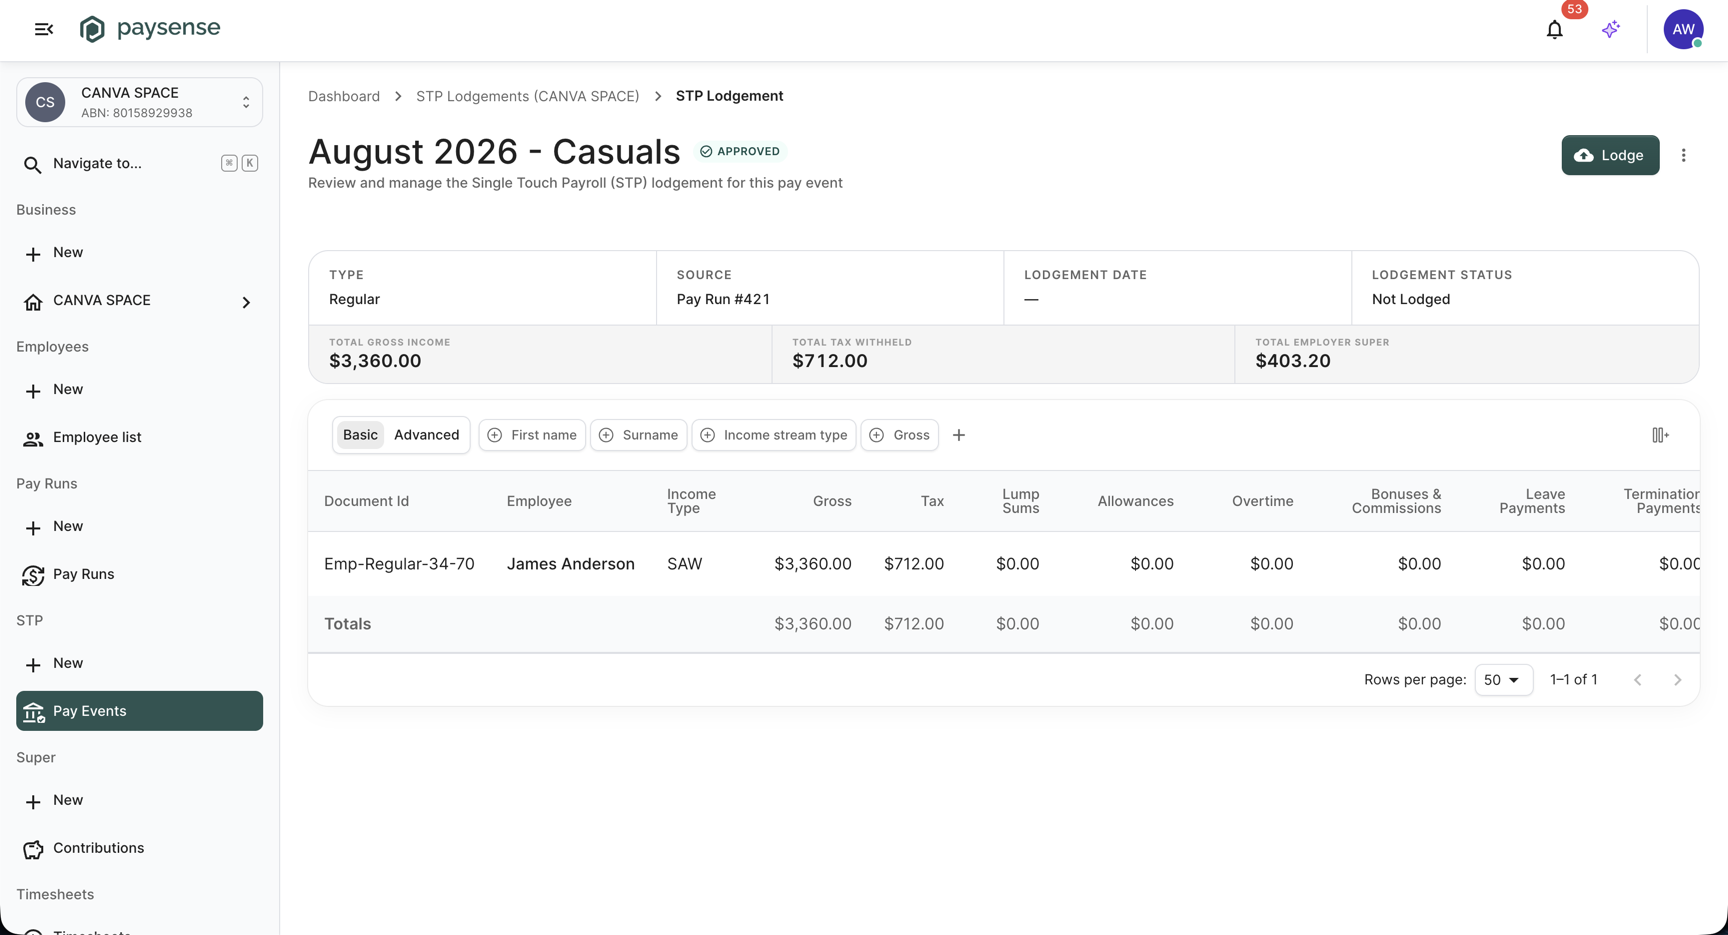The image size is (1728, 935).
Task: Click Emp-Regular-34-70 document id
Action: pyautogui.click(x=399, y=564)
